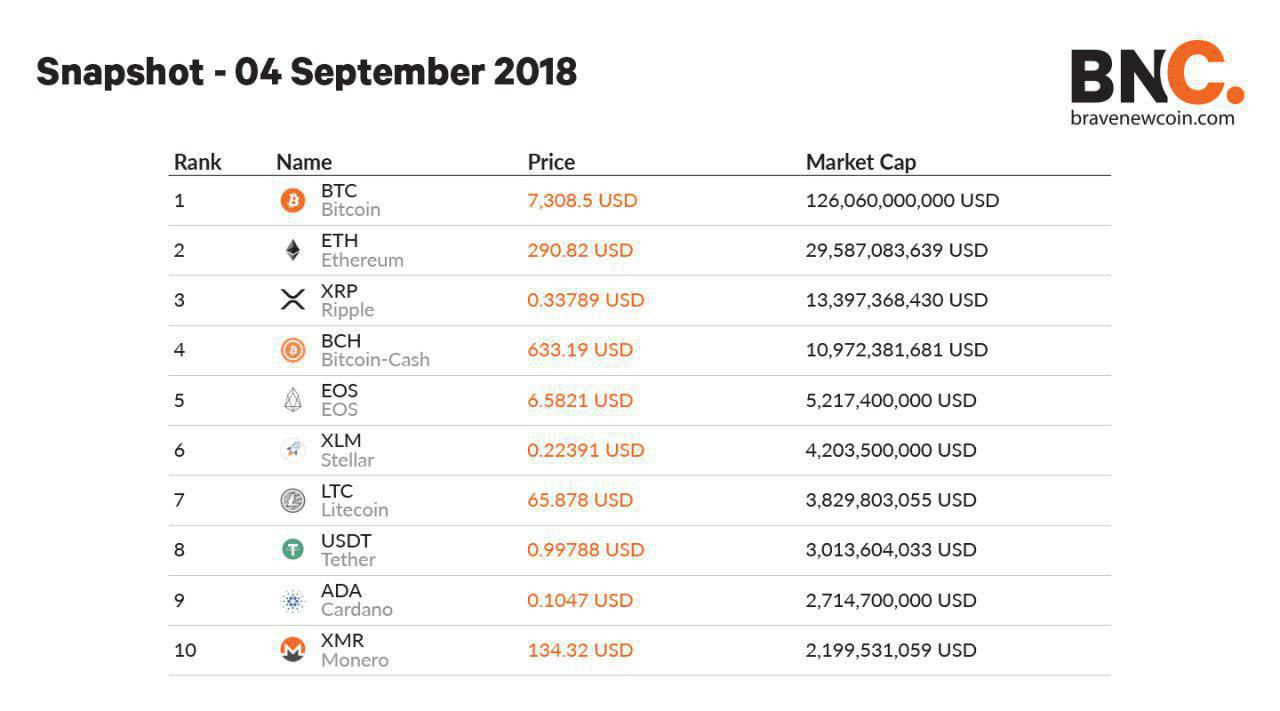Select the Rank column header

[x=197, y=162]
